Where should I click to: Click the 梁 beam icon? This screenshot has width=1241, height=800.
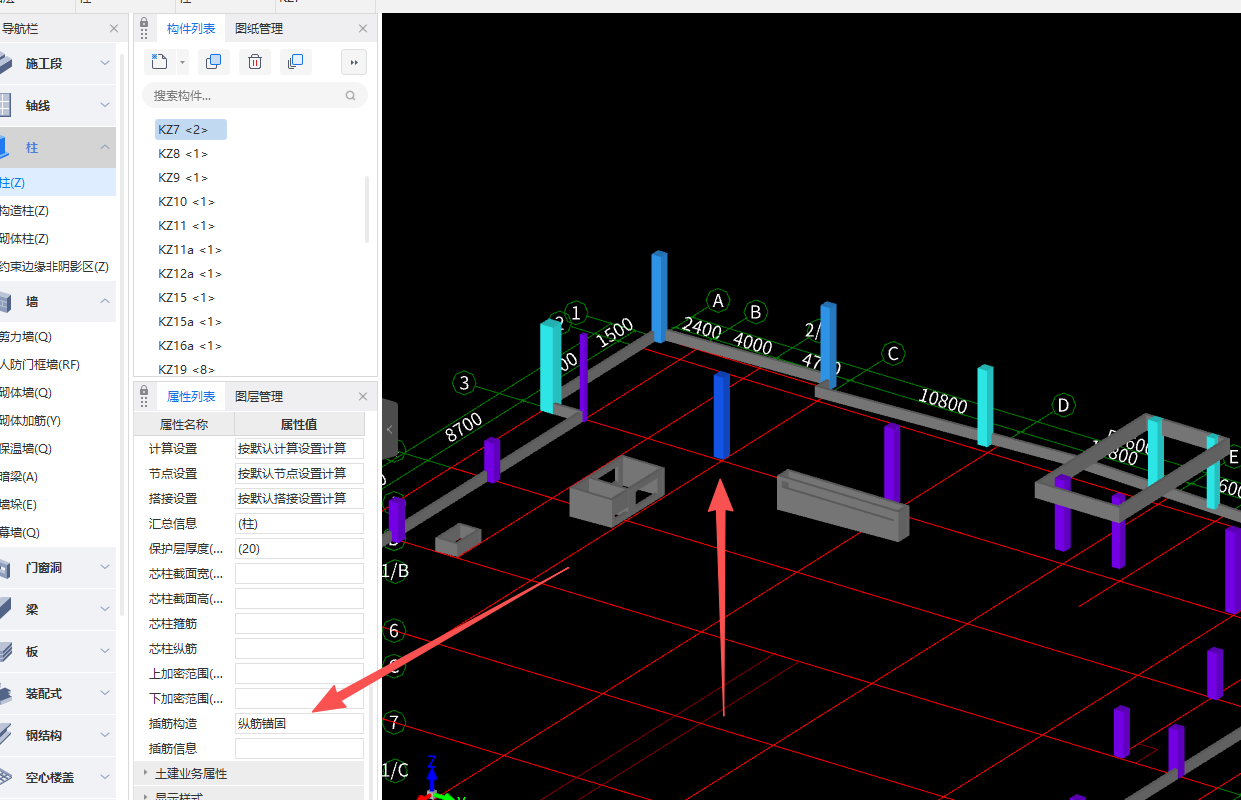point(5,609)
